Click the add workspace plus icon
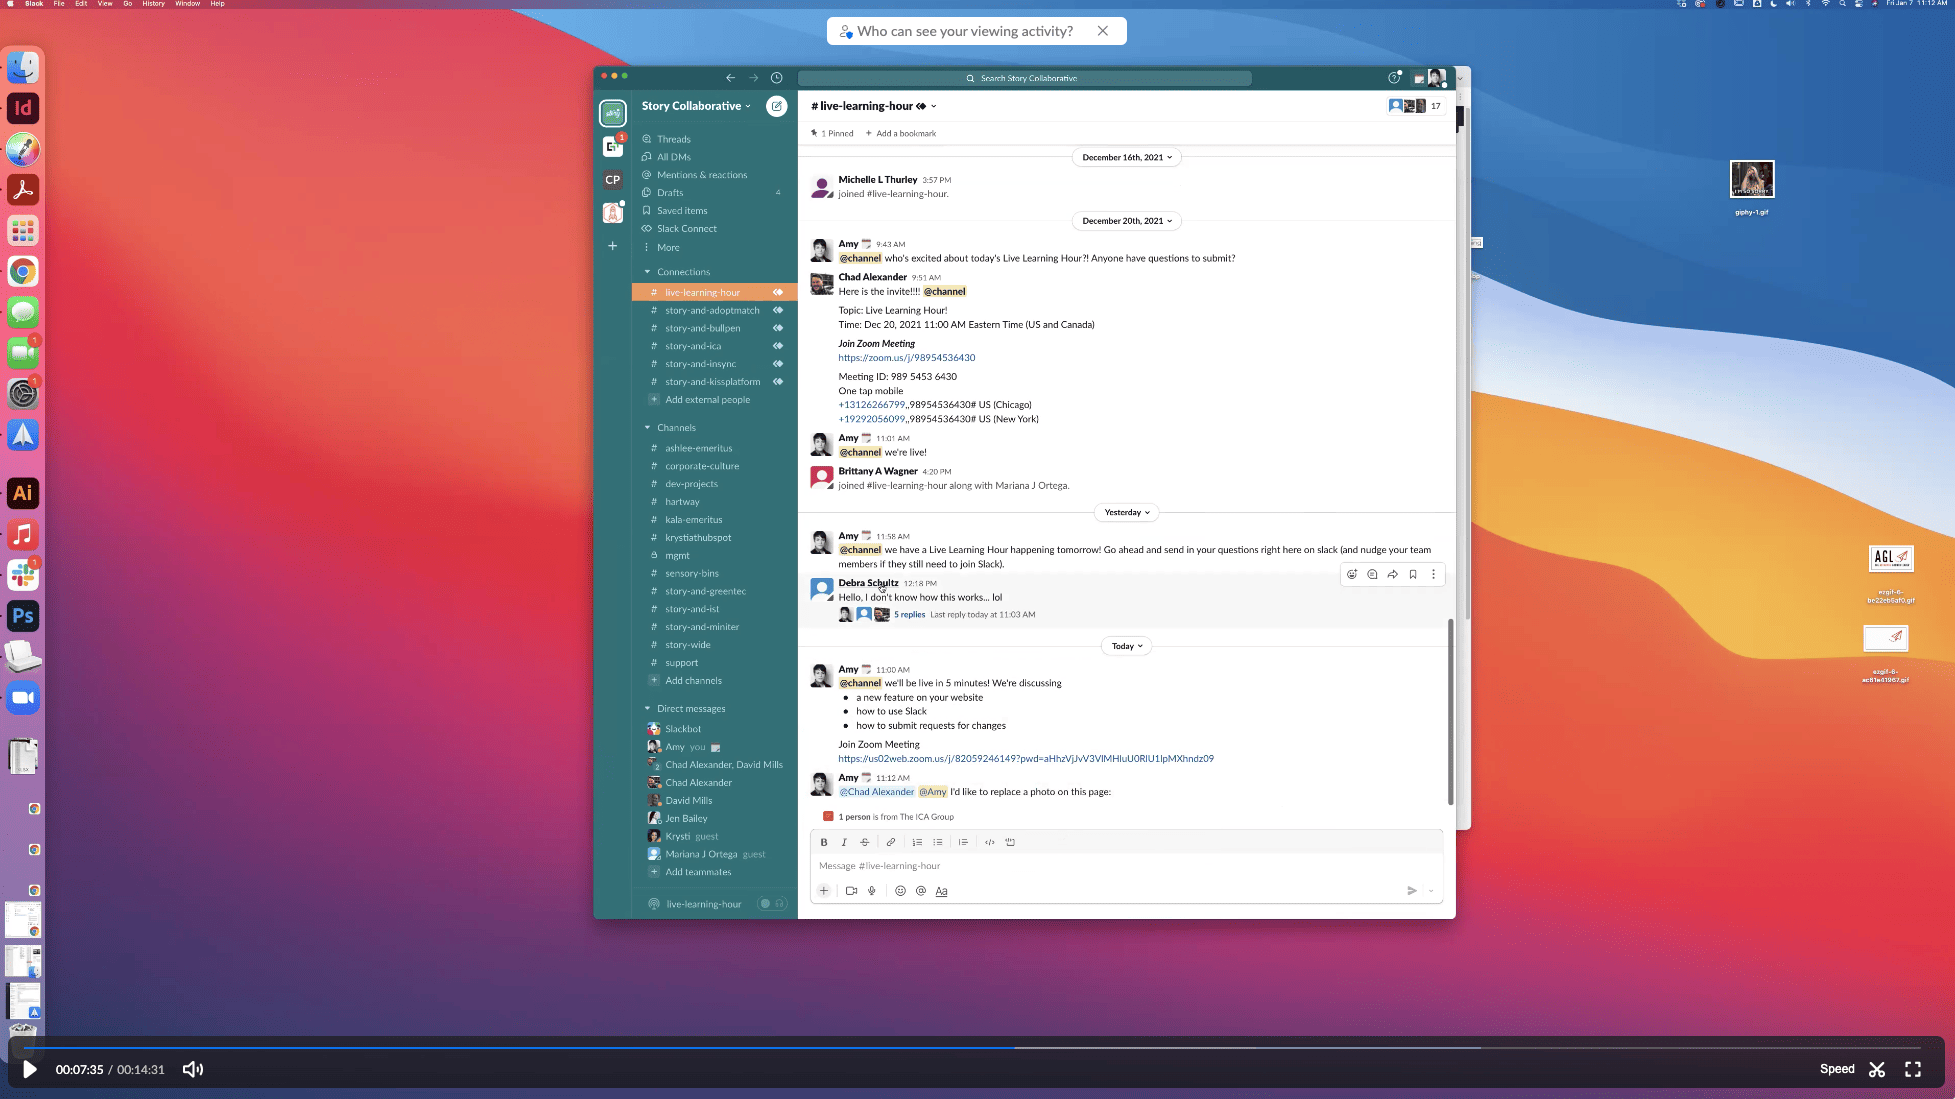This screenshot has height=1099, width=1955. (613, 246)
